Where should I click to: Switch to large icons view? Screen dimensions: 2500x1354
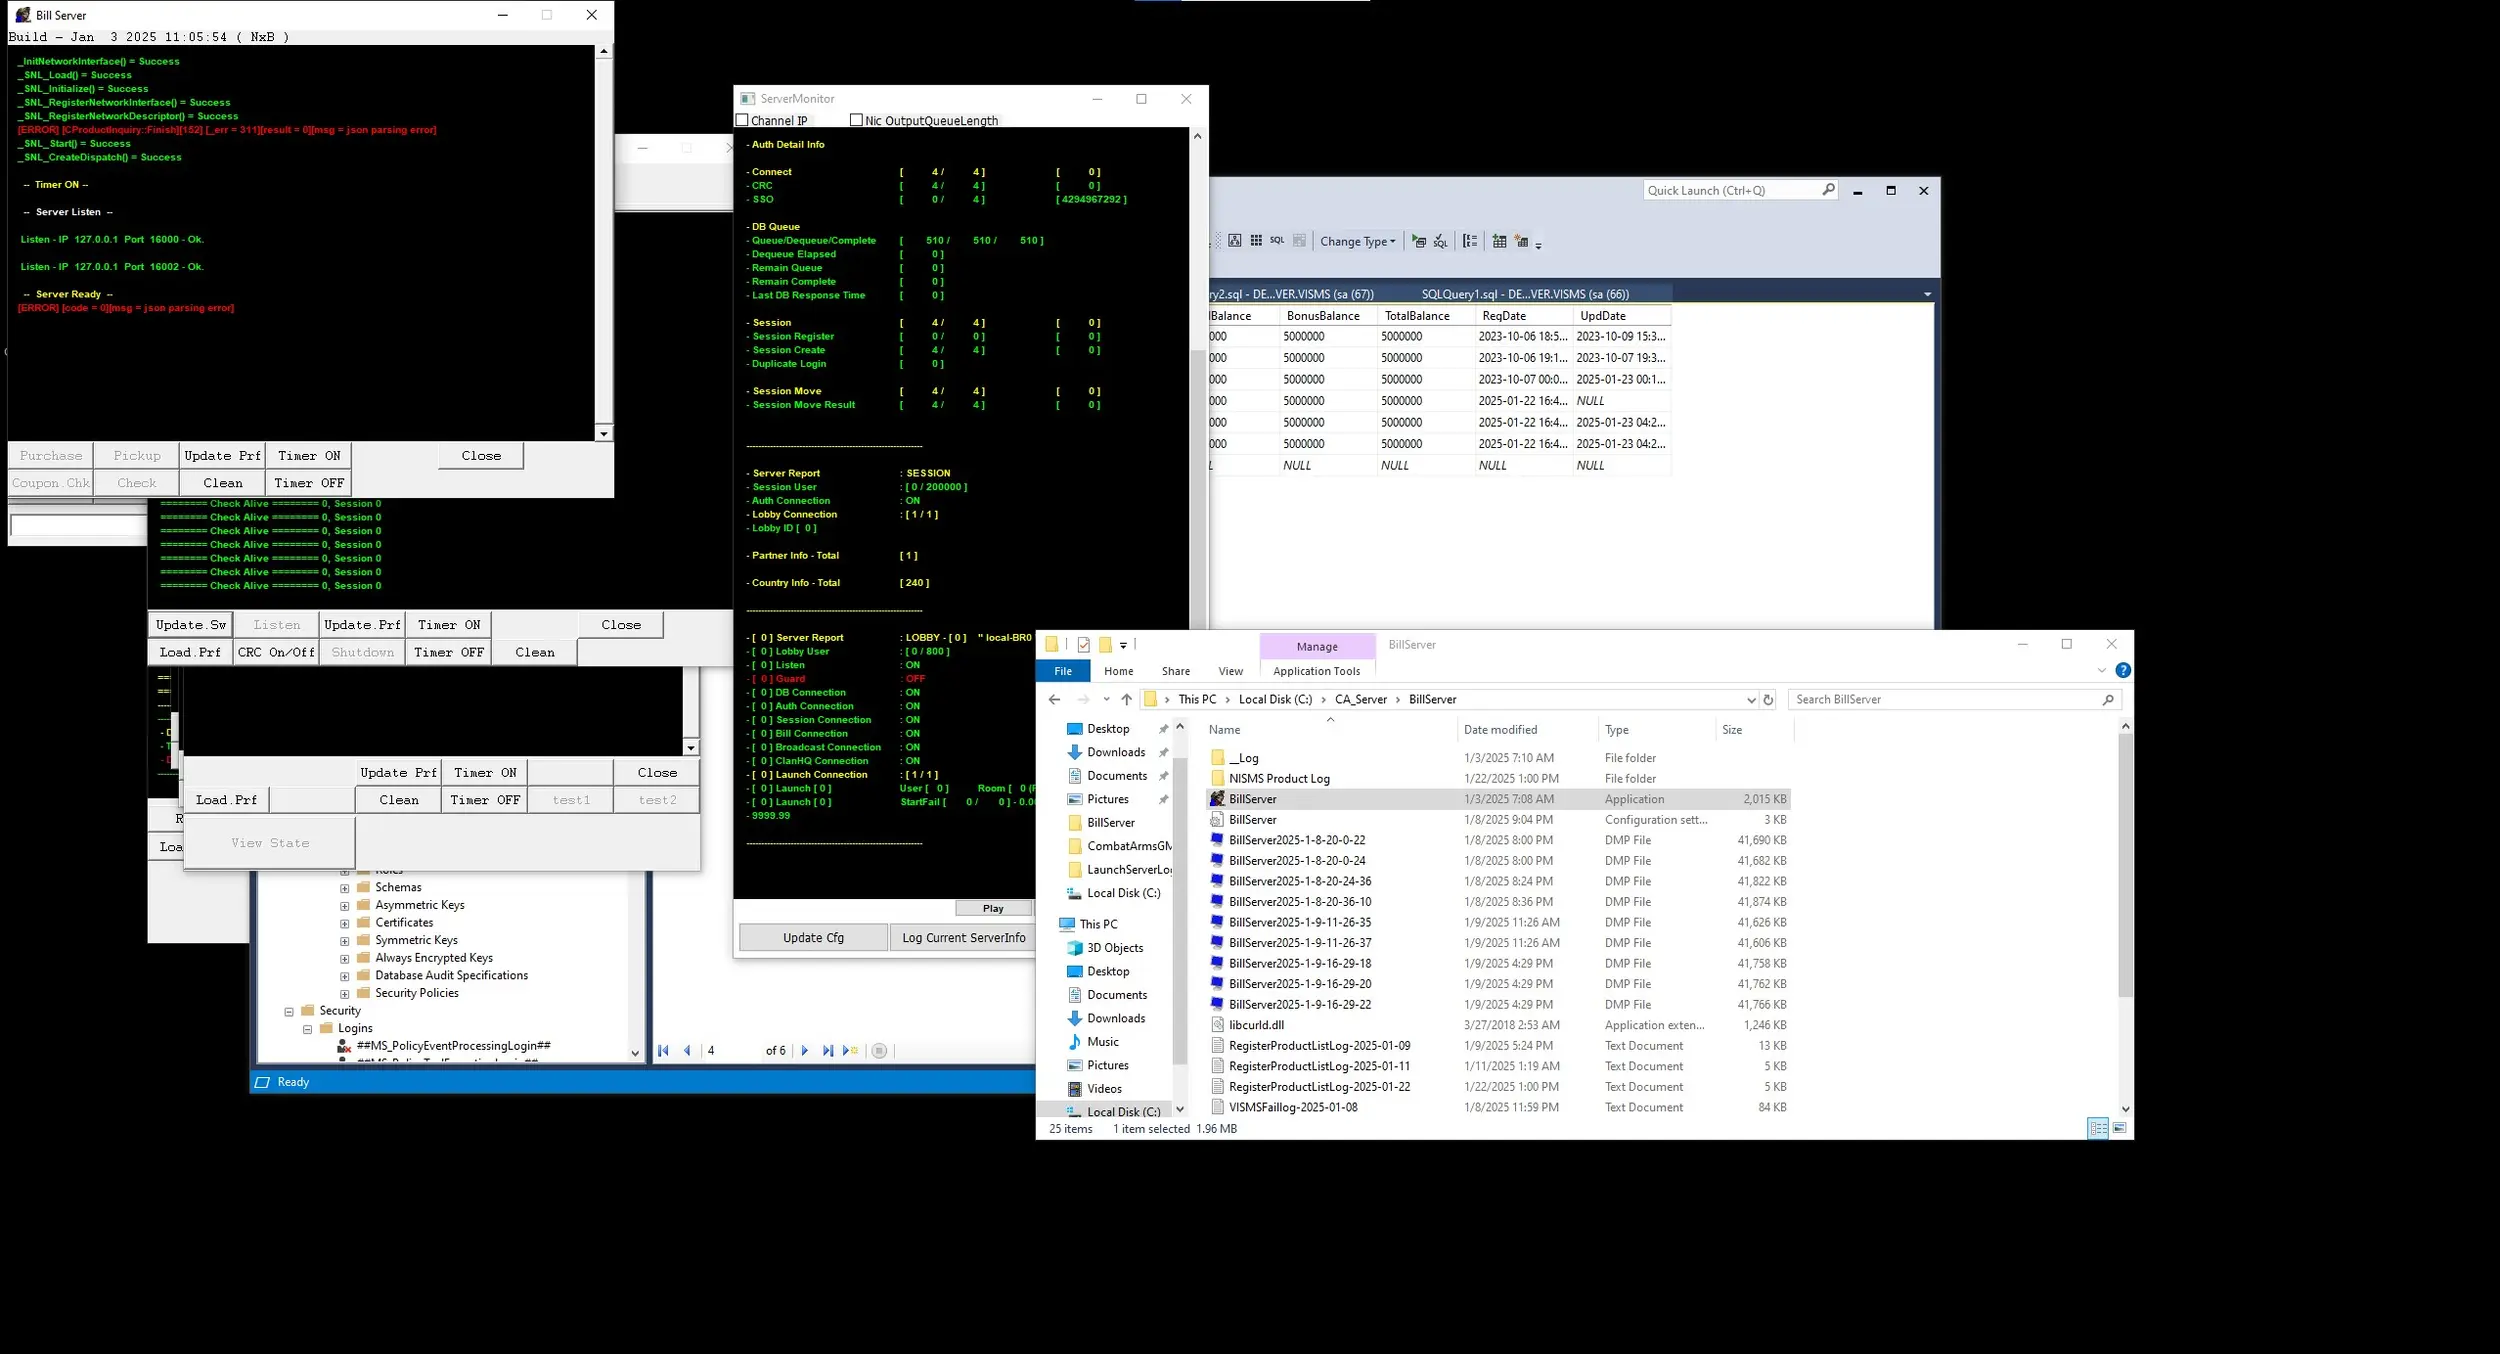pyautogui.click(x=2119, y=1128)
